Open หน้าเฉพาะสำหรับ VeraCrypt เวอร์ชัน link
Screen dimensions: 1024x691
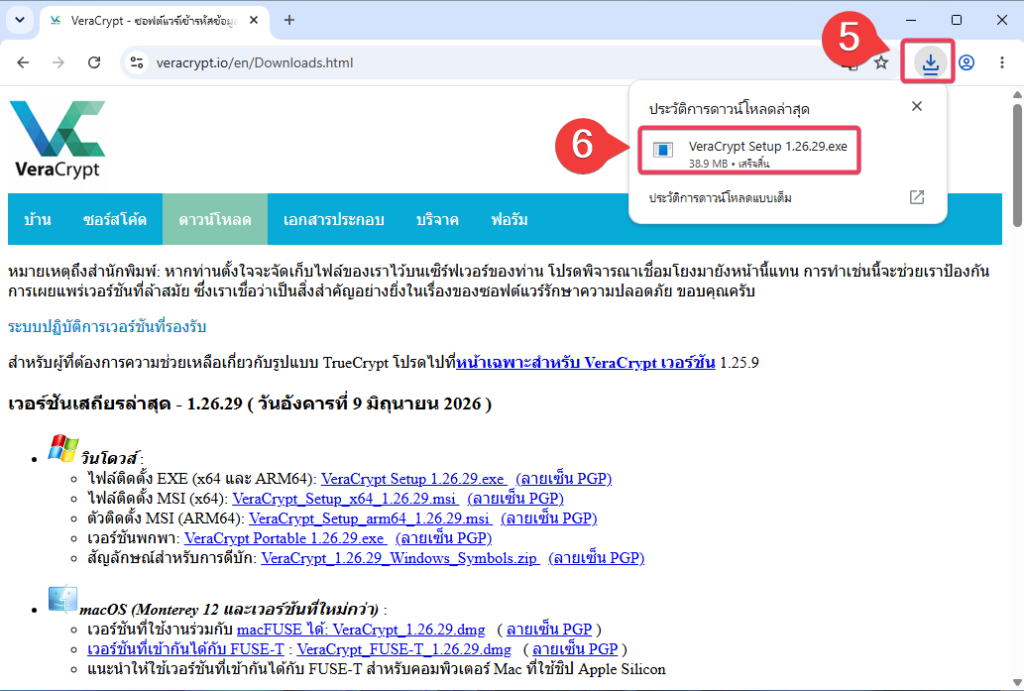pos(585,362)
